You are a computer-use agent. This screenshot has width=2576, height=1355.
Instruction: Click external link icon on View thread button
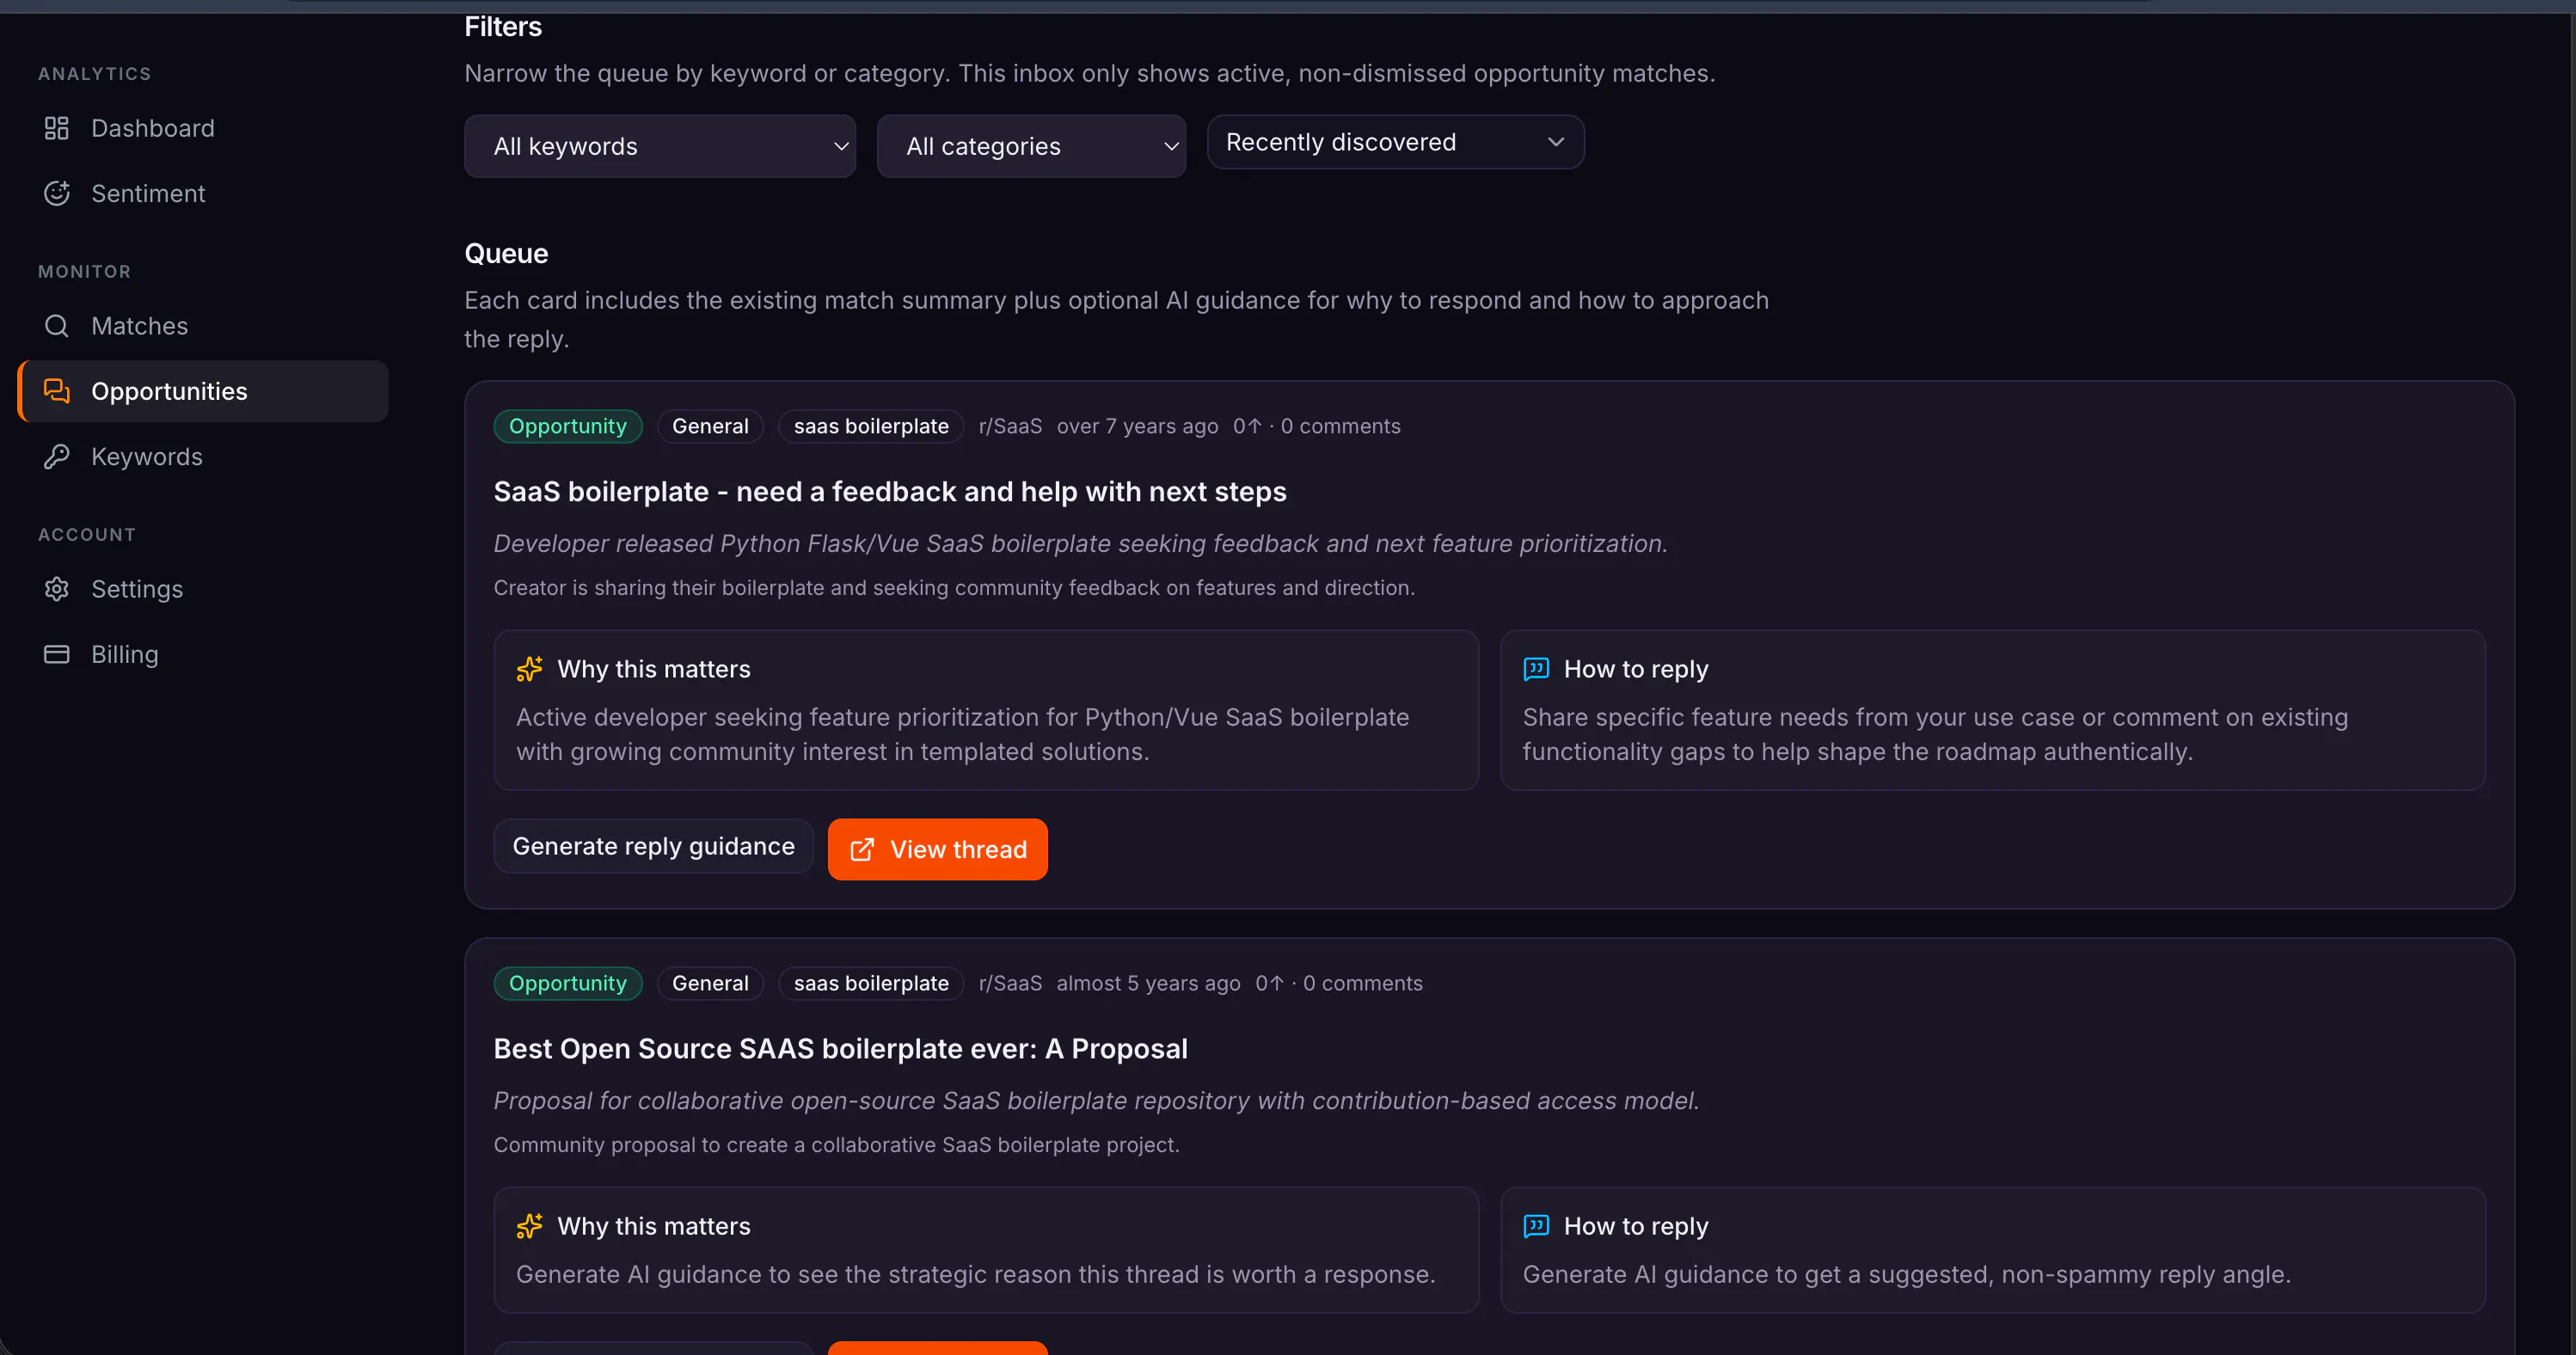pyautogui.click(x=862, y=850)
